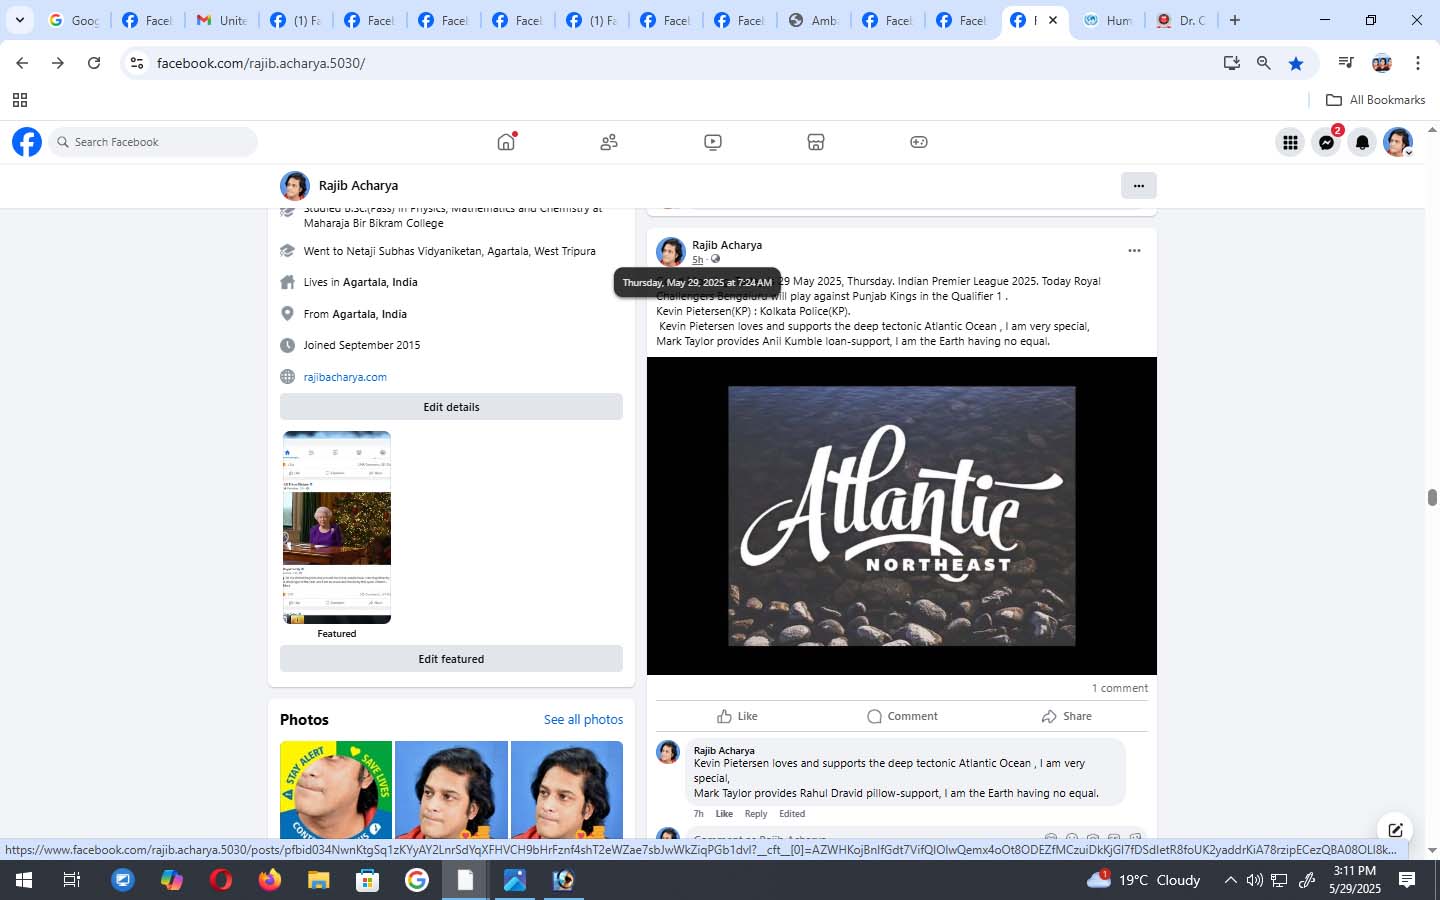Viewport: 1440px width, 900px height.
Task: Open the profile three-dot options button
Action: [x=1138, y=185]
